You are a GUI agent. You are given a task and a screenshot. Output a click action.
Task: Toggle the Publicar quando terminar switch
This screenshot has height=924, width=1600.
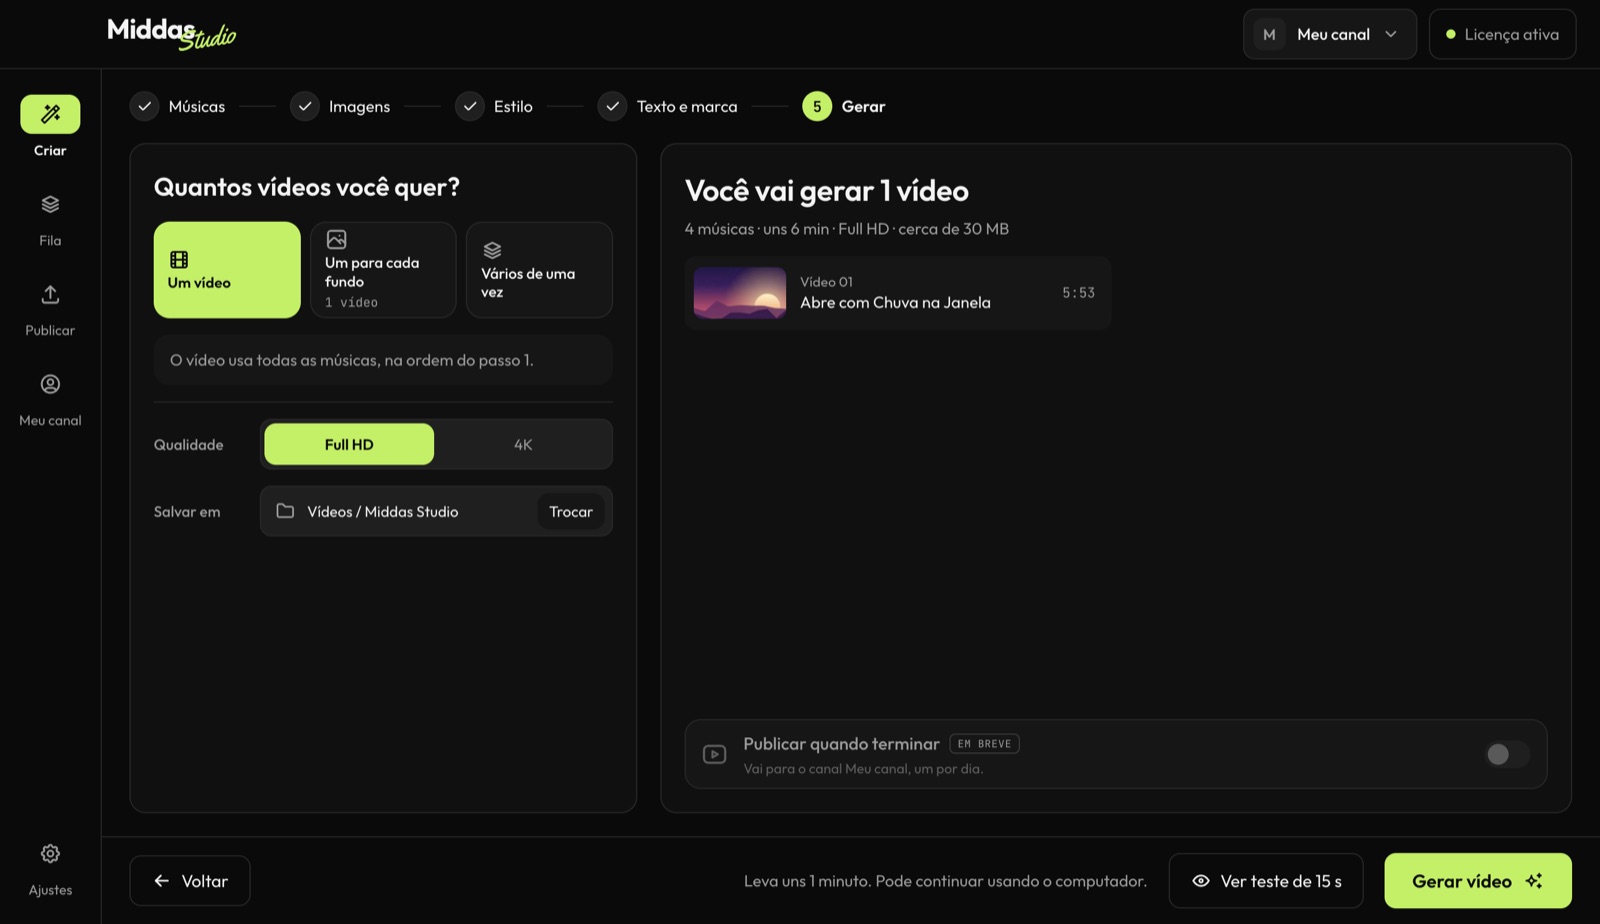pos(1507,754)
